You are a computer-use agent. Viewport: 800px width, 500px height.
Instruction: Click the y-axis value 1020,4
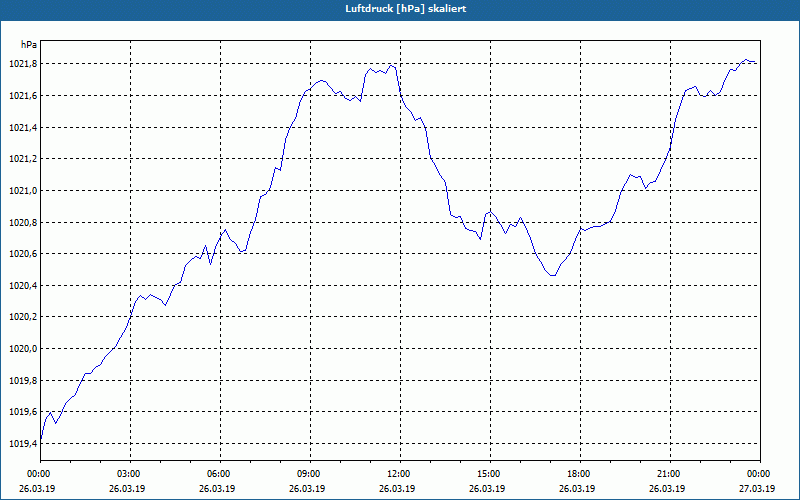23,286
